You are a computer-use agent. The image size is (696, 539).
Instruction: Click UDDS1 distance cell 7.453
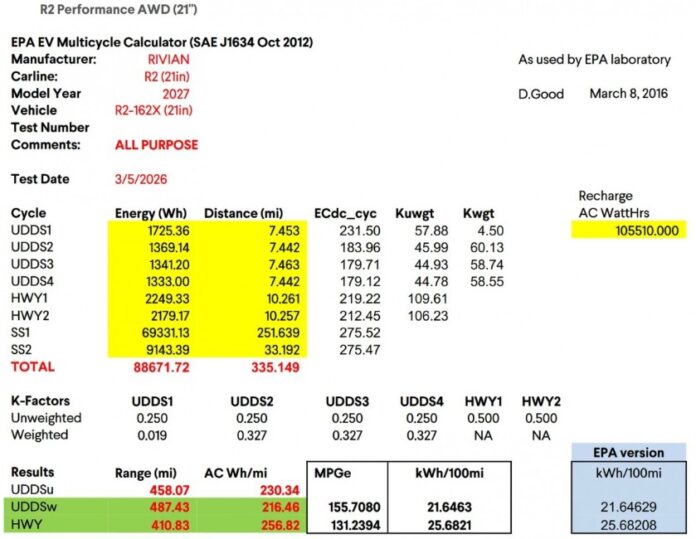coord(284,231)
